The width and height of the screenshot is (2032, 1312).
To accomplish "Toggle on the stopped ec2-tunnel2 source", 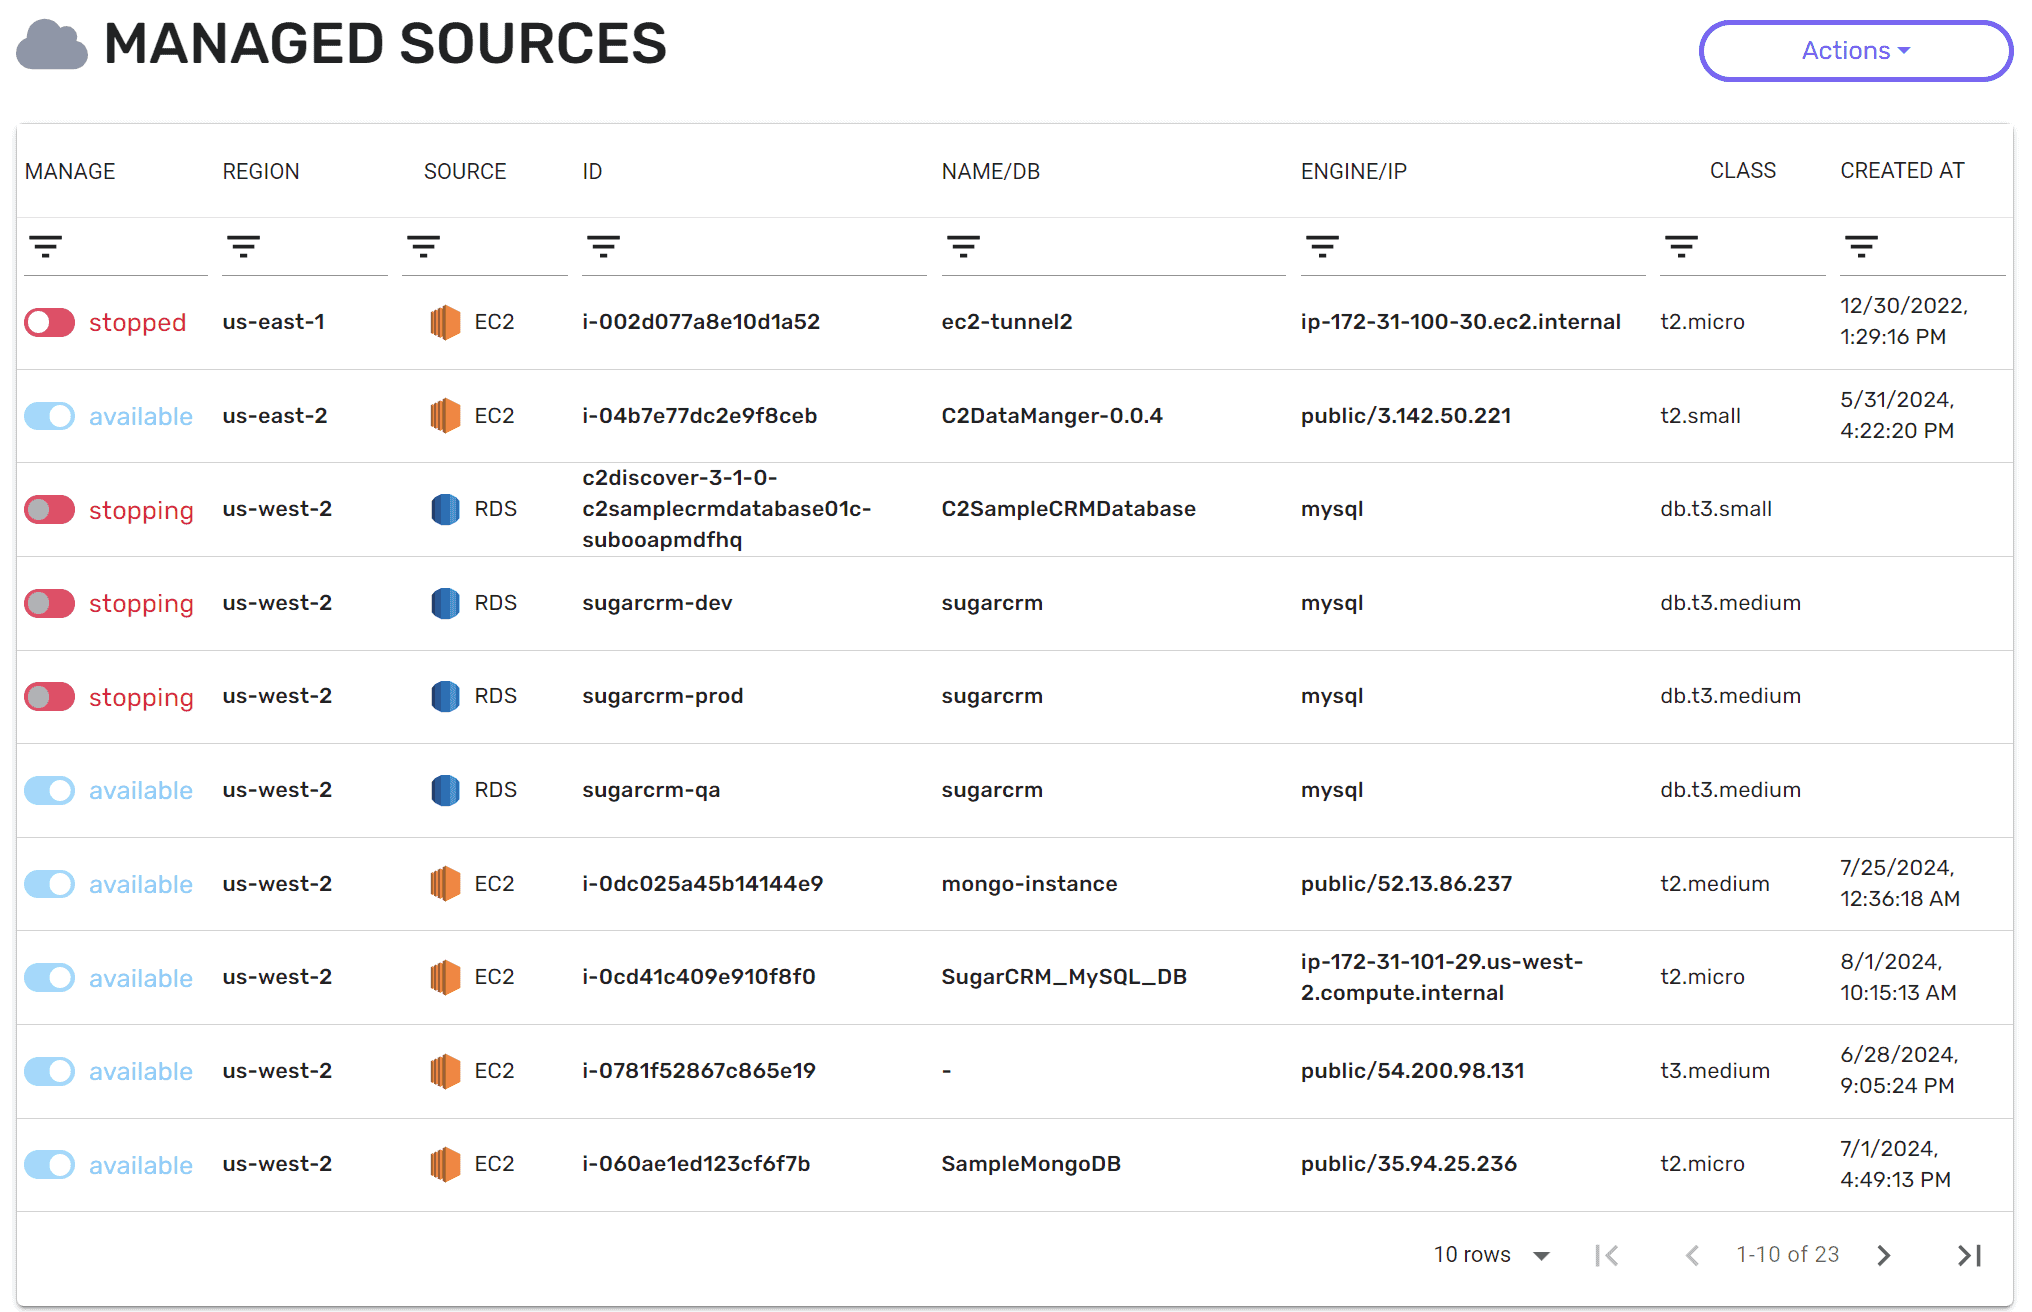I will coord(50,322).
